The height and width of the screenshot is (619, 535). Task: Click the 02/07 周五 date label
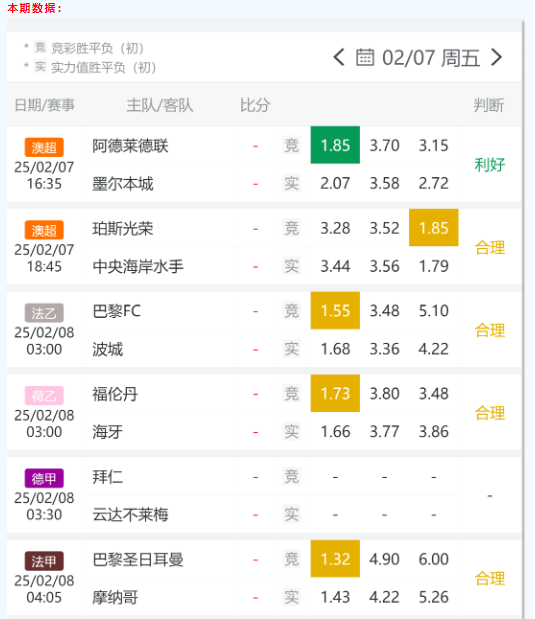coord(431,58)
